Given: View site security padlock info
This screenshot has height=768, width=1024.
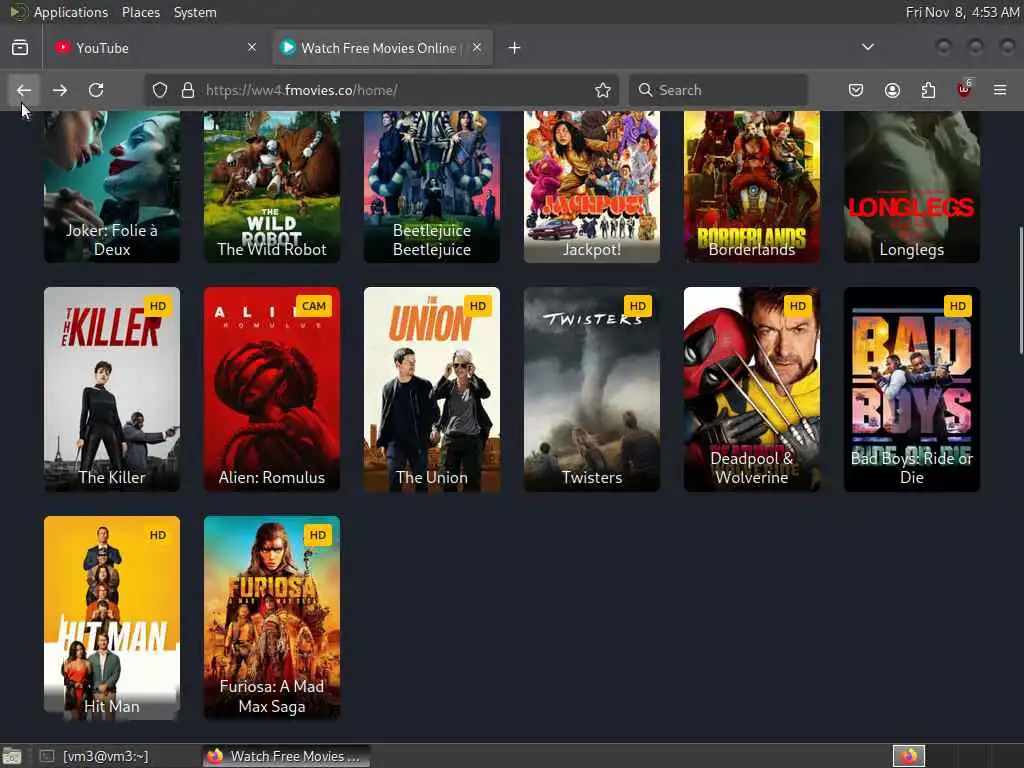Looking at the screenshot, I should 188,90.
